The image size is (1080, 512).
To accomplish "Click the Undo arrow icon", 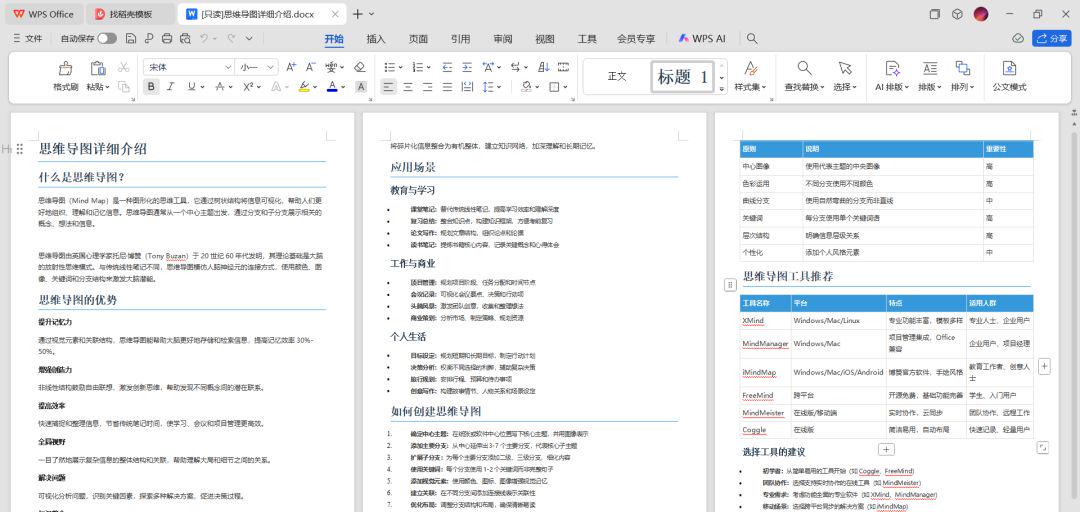I will point(204,39).
